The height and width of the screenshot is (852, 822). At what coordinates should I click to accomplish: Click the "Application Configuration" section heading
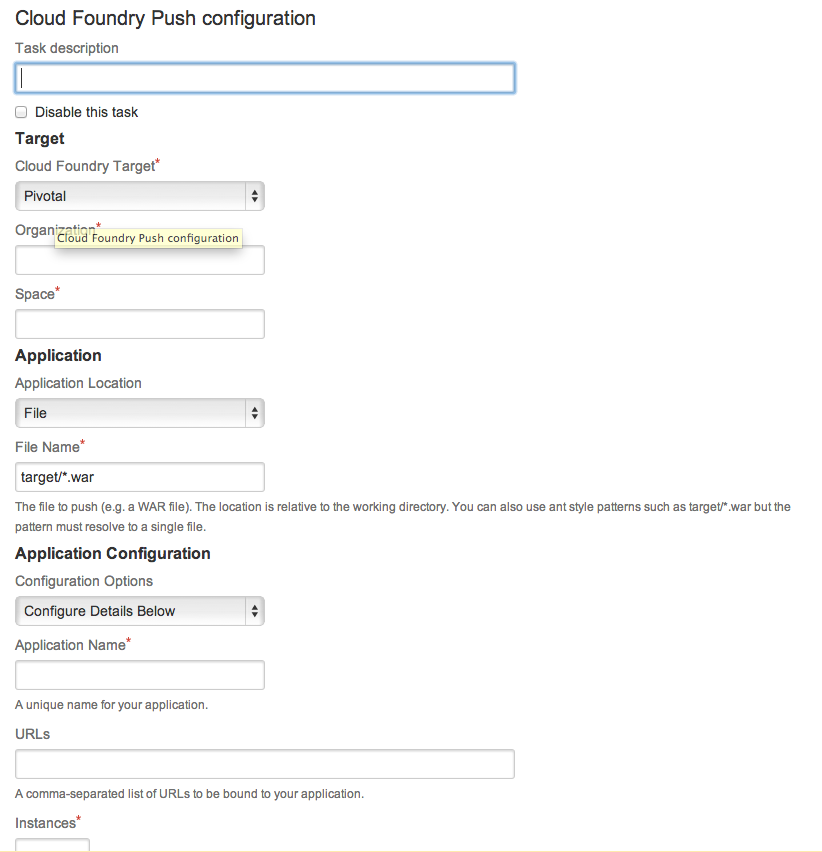[113, 553]
